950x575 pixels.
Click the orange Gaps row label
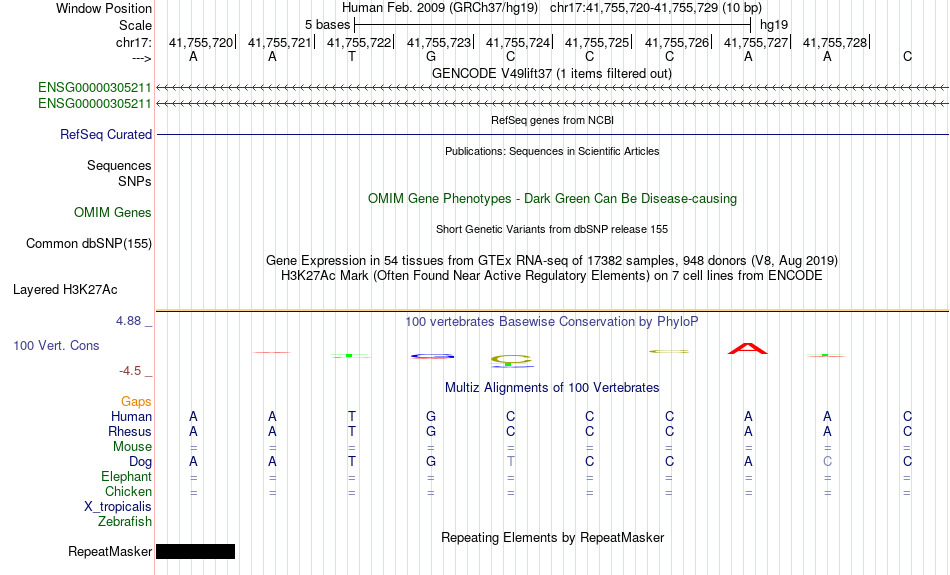[x=136, y=402]
